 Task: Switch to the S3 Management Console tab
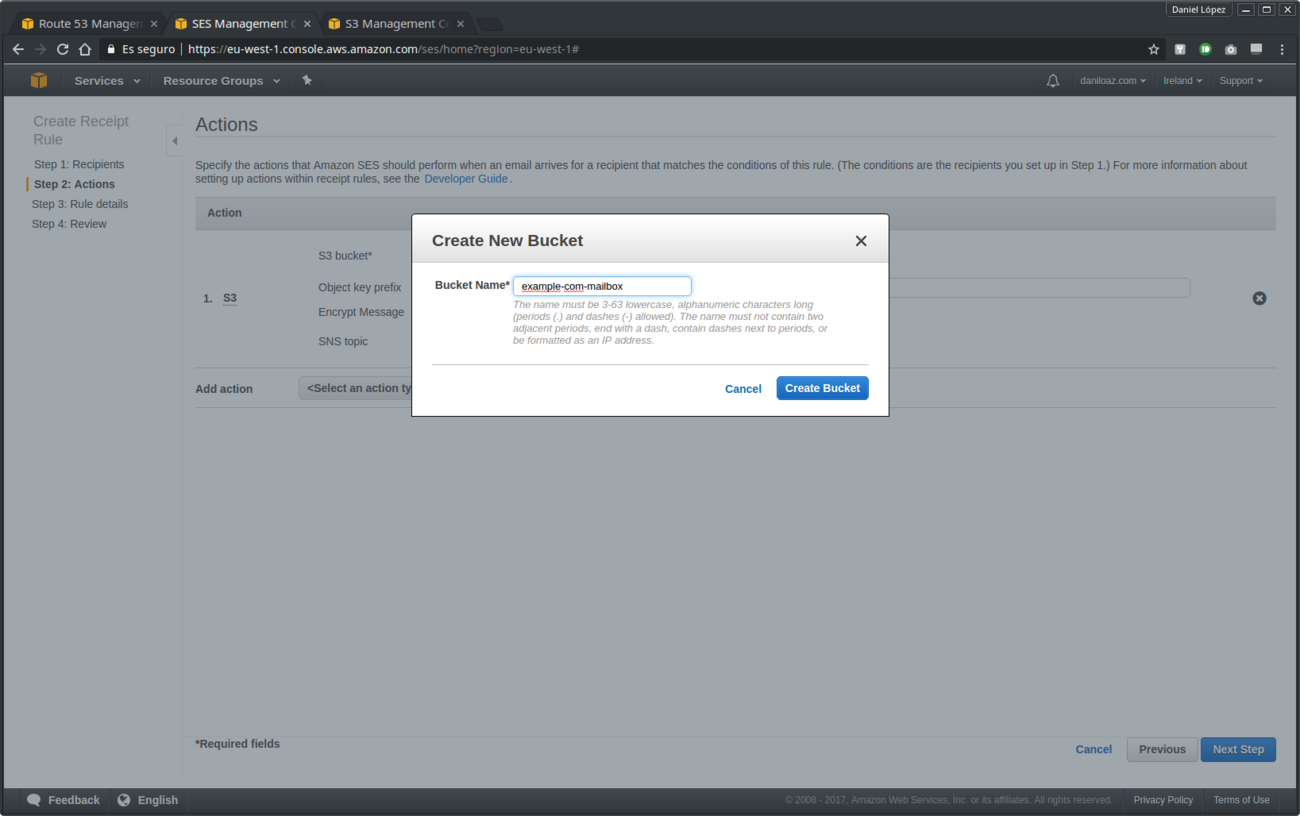[395, 23]
